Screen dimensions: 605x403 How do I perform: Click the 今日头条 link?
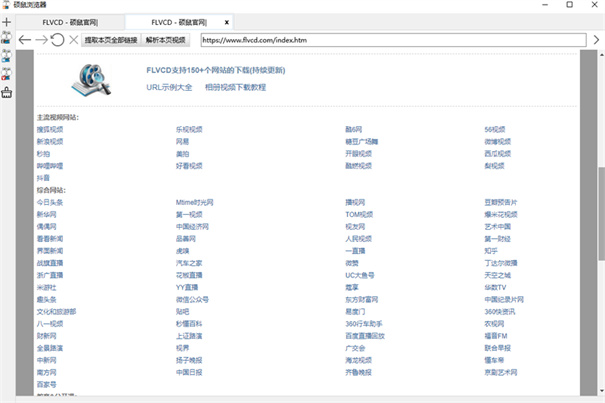(x=50, y=202)
